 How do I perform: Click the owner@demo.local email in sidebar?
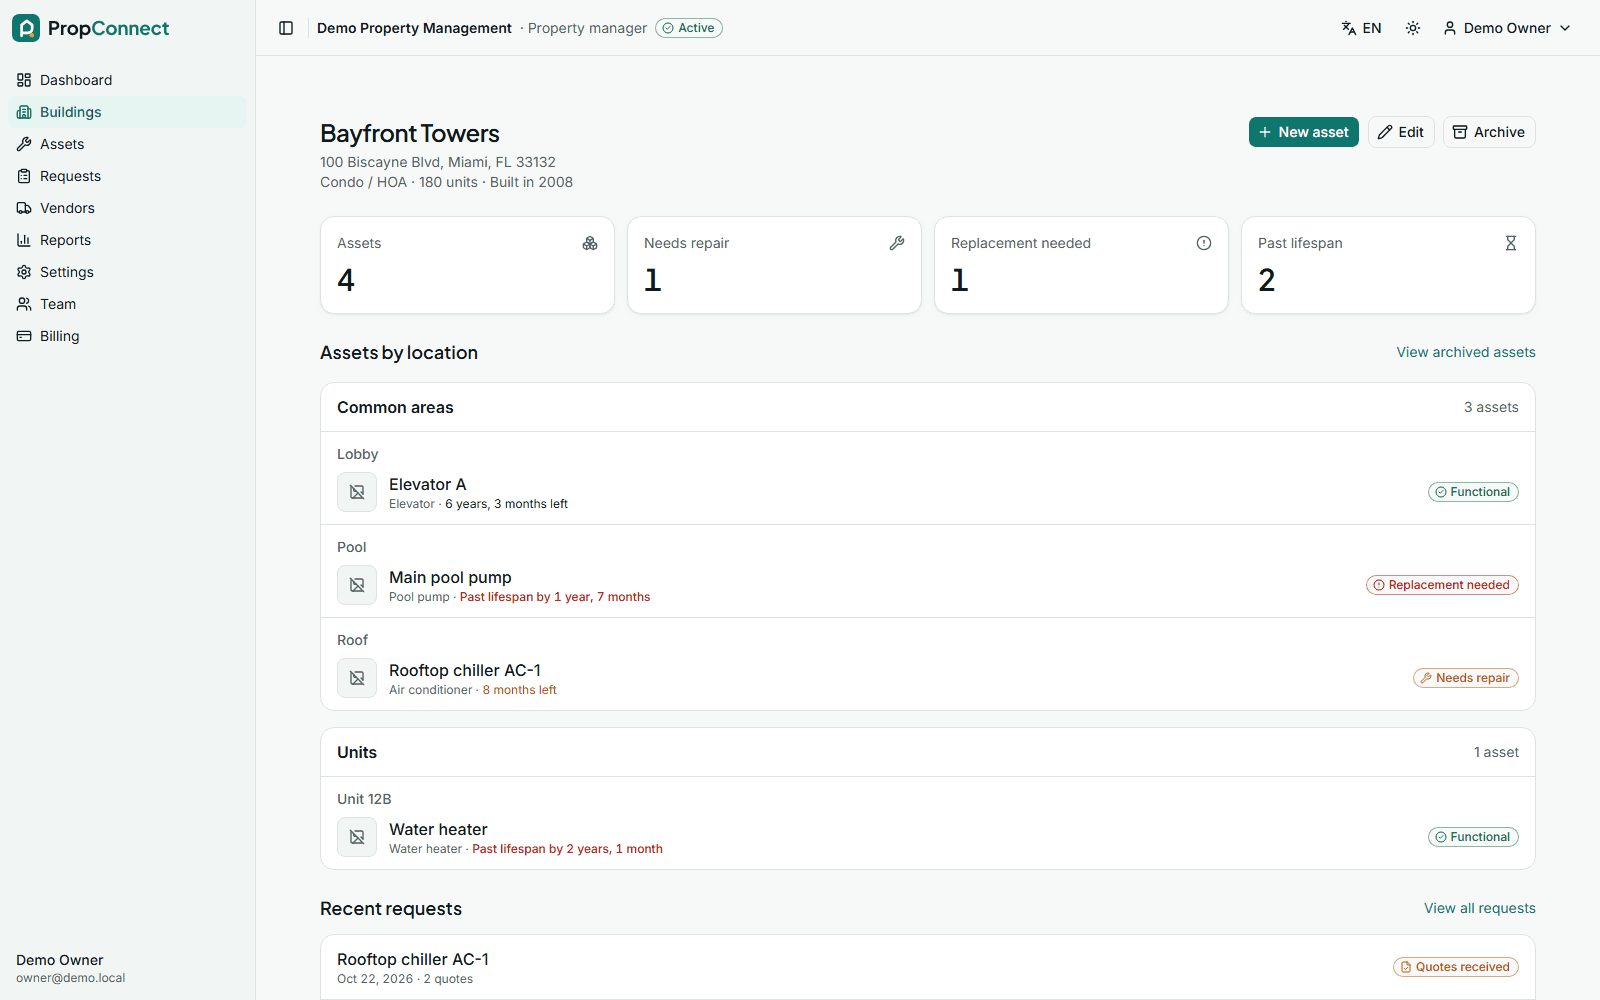coord(71,978)
